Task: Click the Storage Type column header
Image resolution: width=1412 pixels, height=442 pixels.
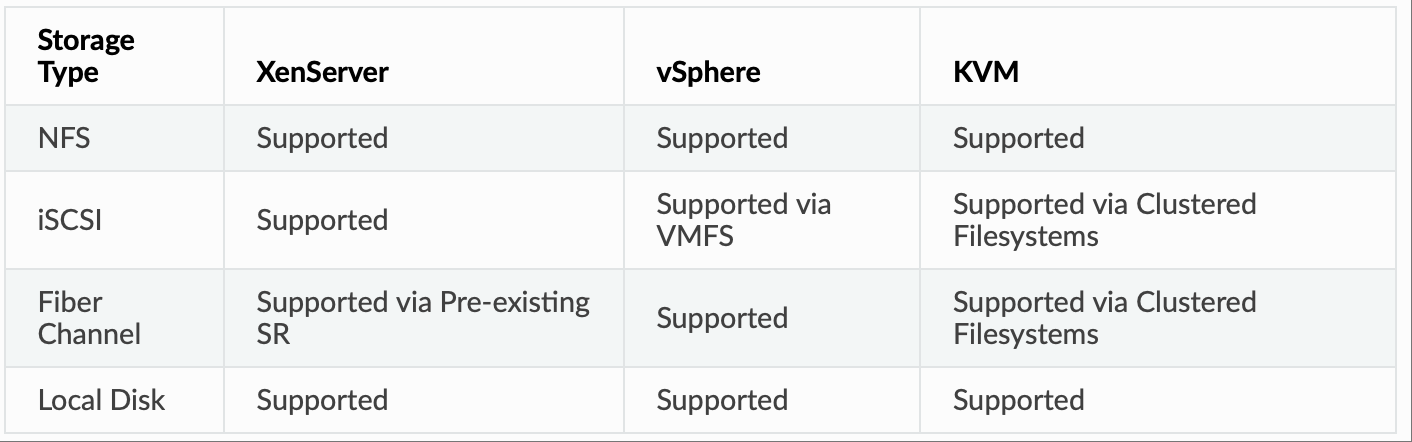Action: click(86, 57)
